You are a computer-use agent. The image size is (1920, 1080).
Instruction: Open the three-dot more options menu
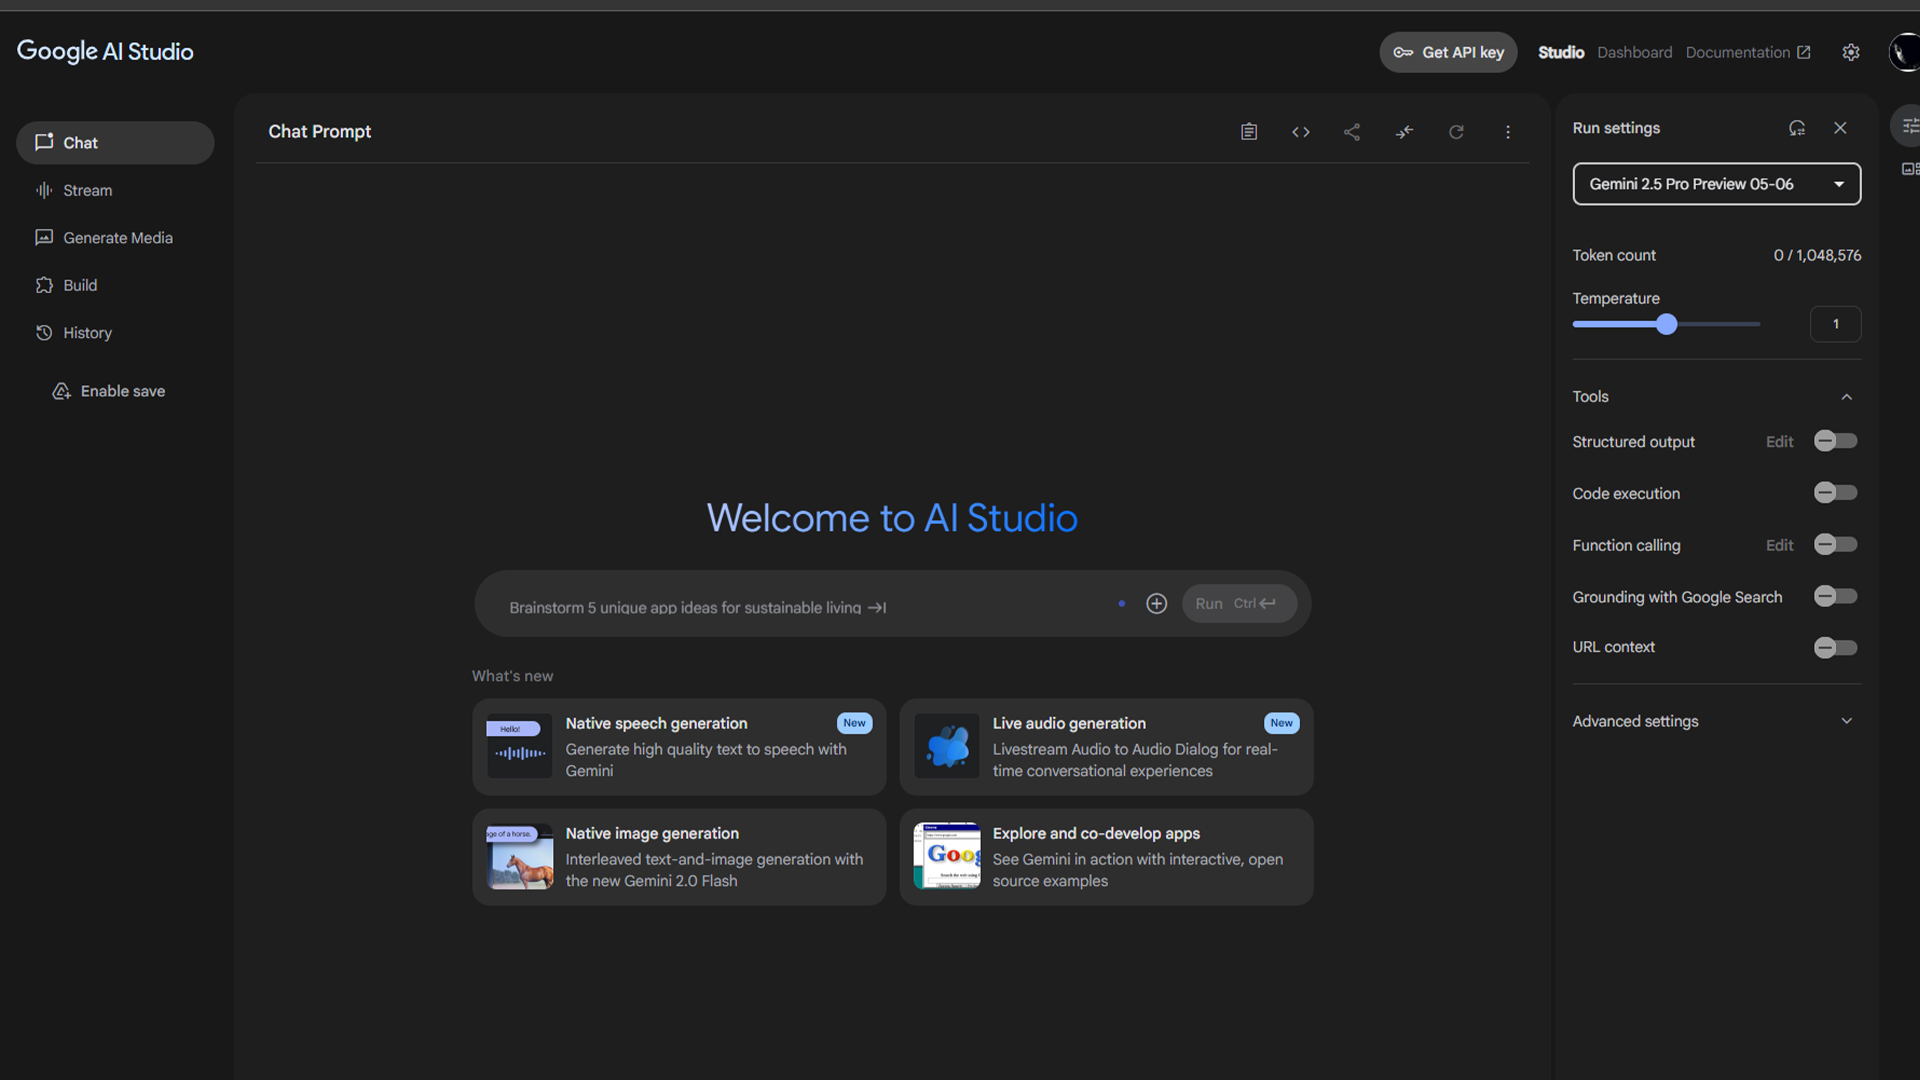point(1508,132)
